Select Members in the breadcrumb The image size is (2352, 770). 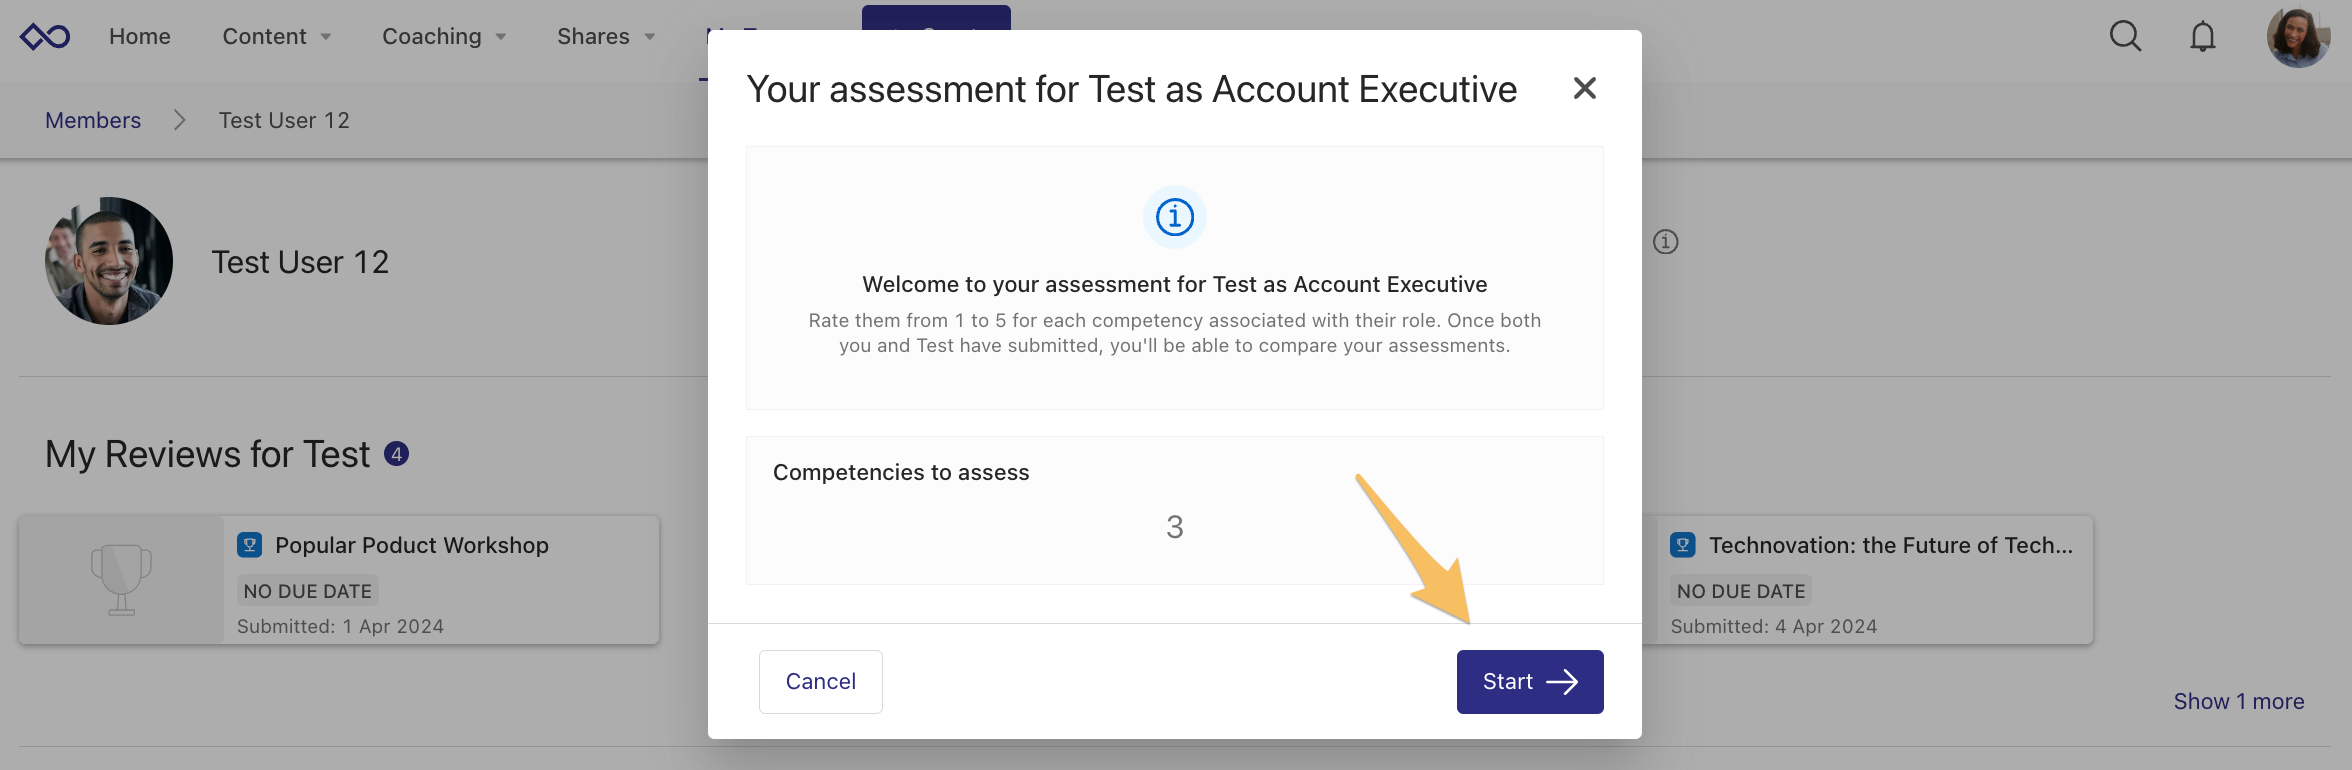click(92, 120)
